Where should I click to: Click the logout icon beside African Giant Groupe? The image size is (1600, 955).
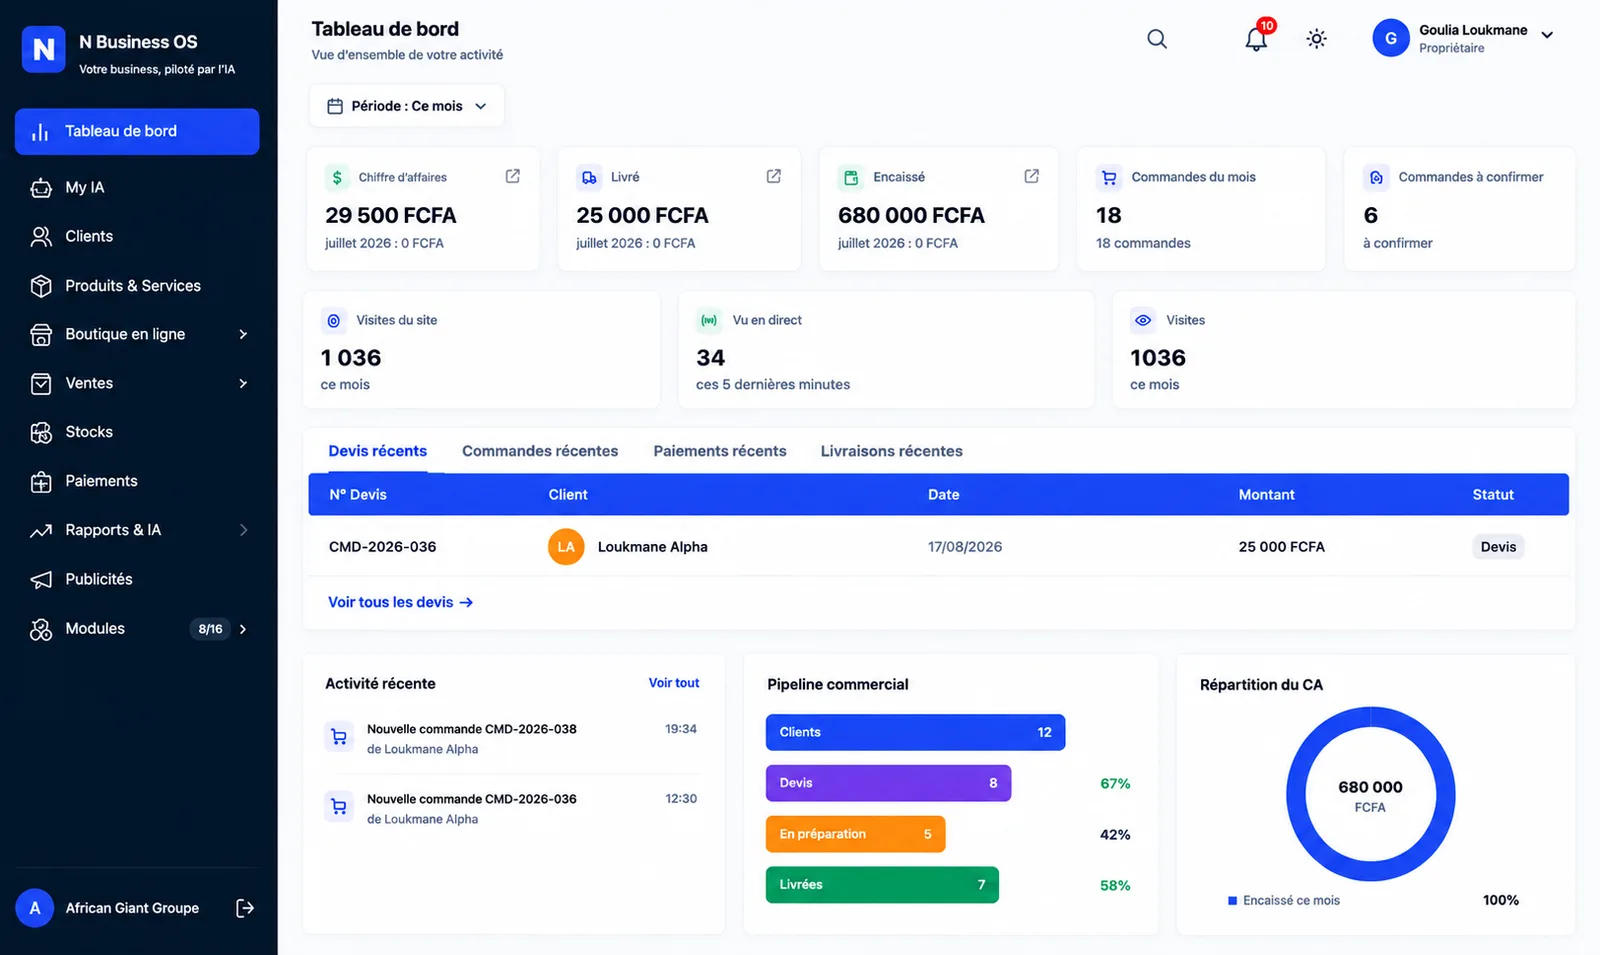(x=245, y=908)
